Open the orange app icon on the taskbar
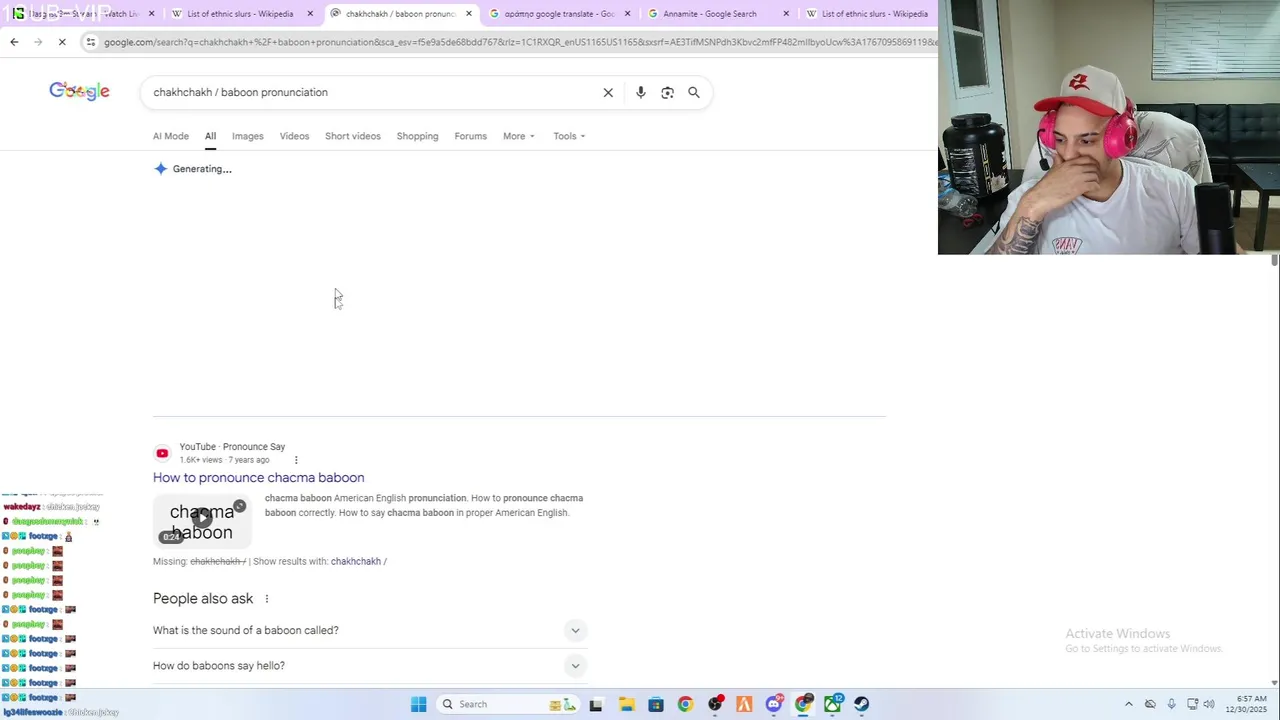Viewport: 1280px width, 720px height. coord(744,704)
